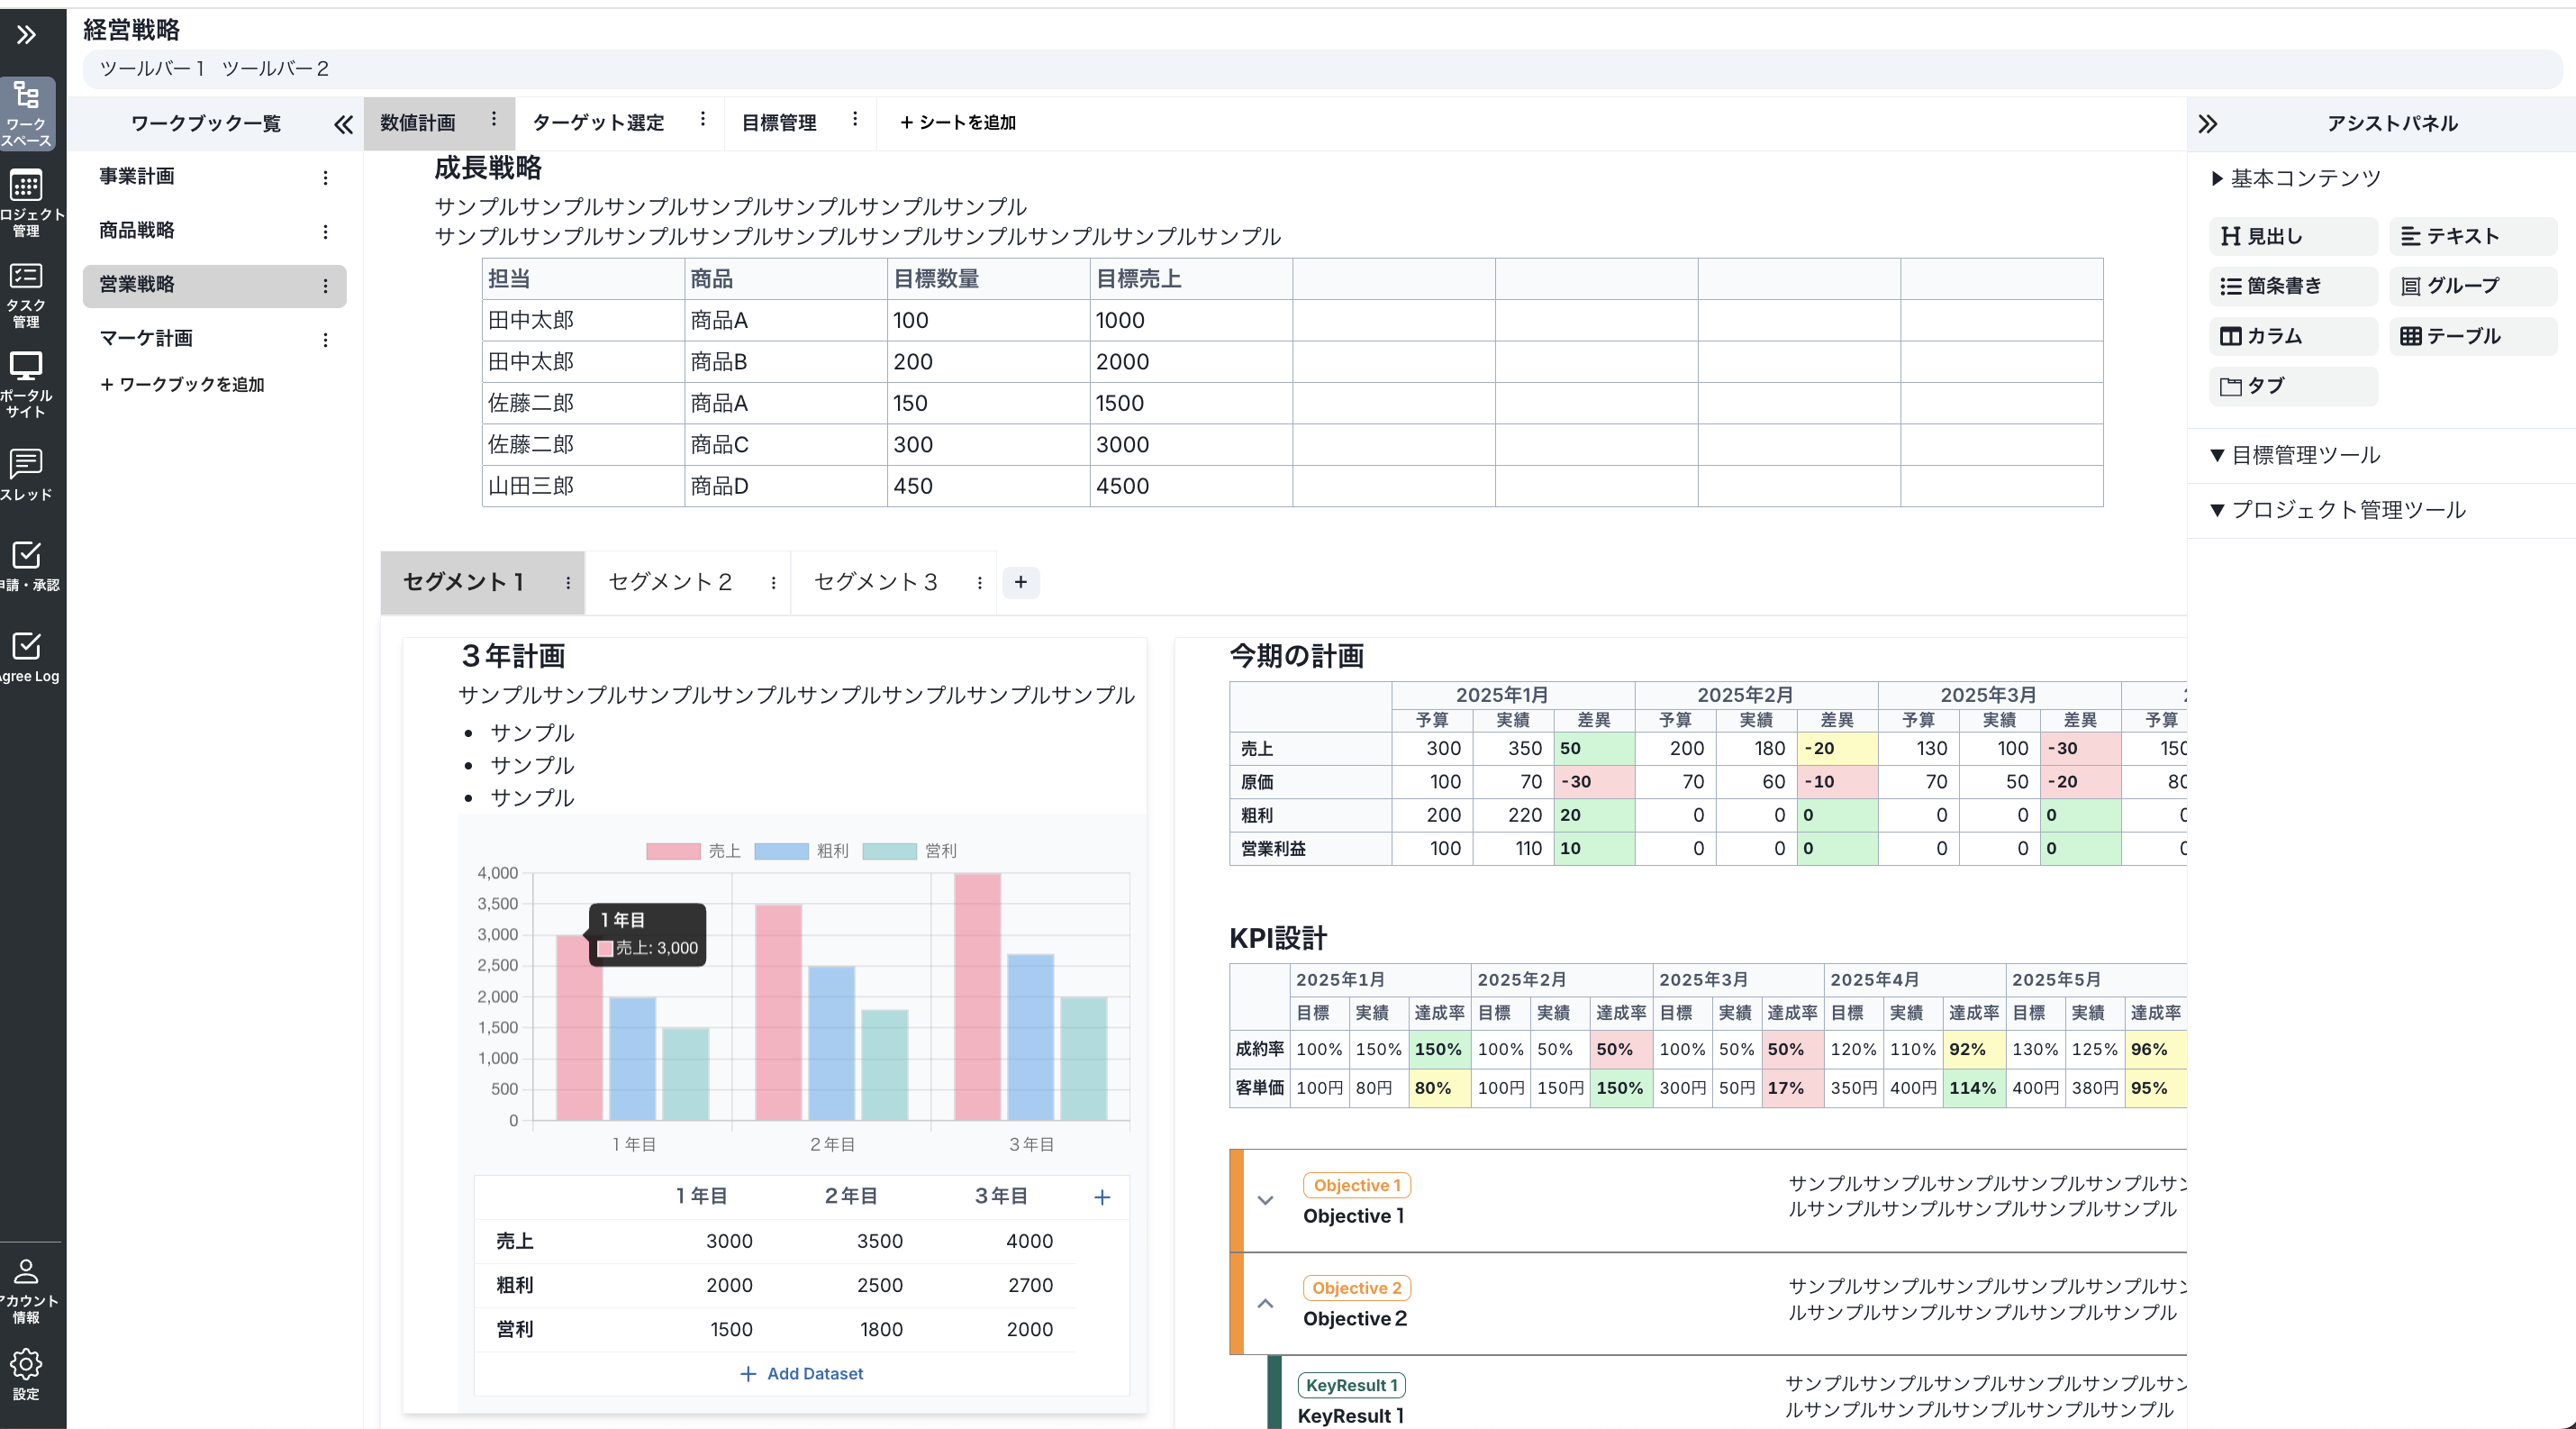The image size is (2576, 1429).
Task: Insert a テーブル table block
Action: 2472,336
